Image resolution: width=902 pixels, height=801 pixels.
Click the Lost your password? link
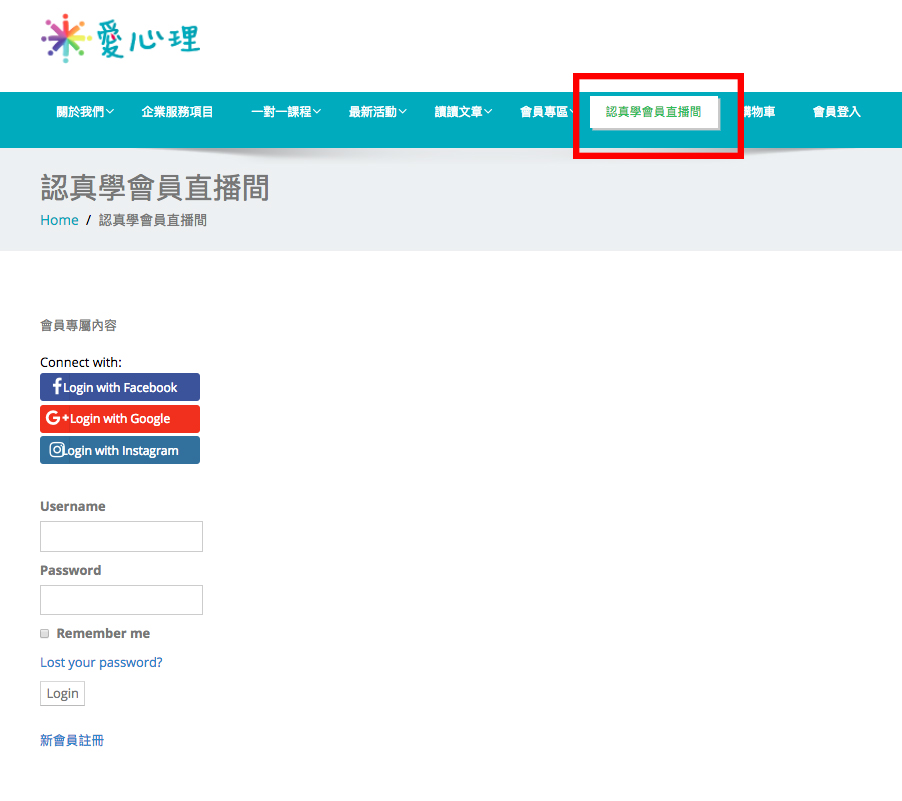(x=101, y=662)
